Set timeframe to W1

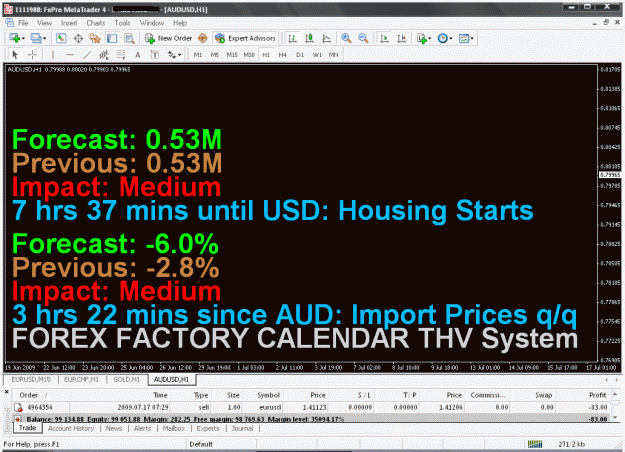(x=317, y=55)
